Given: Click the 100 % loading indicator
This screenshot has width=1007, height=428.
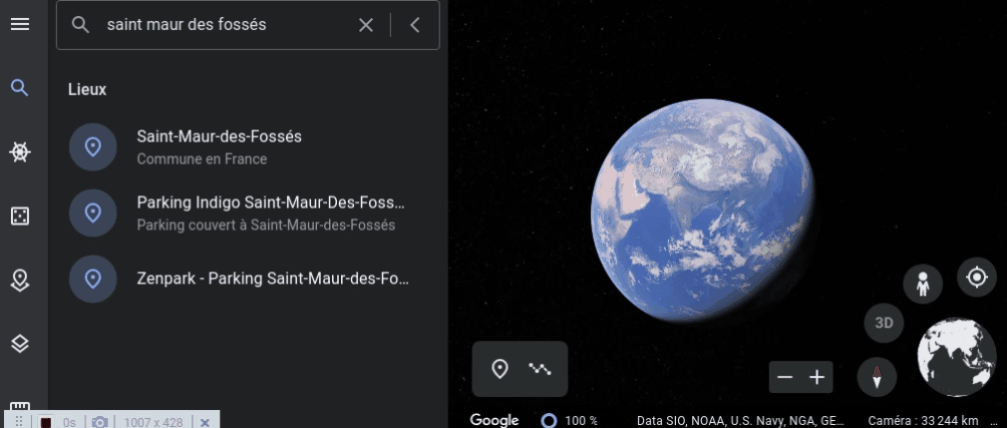Looking at the screenshot, I should [x=570, y=421].
